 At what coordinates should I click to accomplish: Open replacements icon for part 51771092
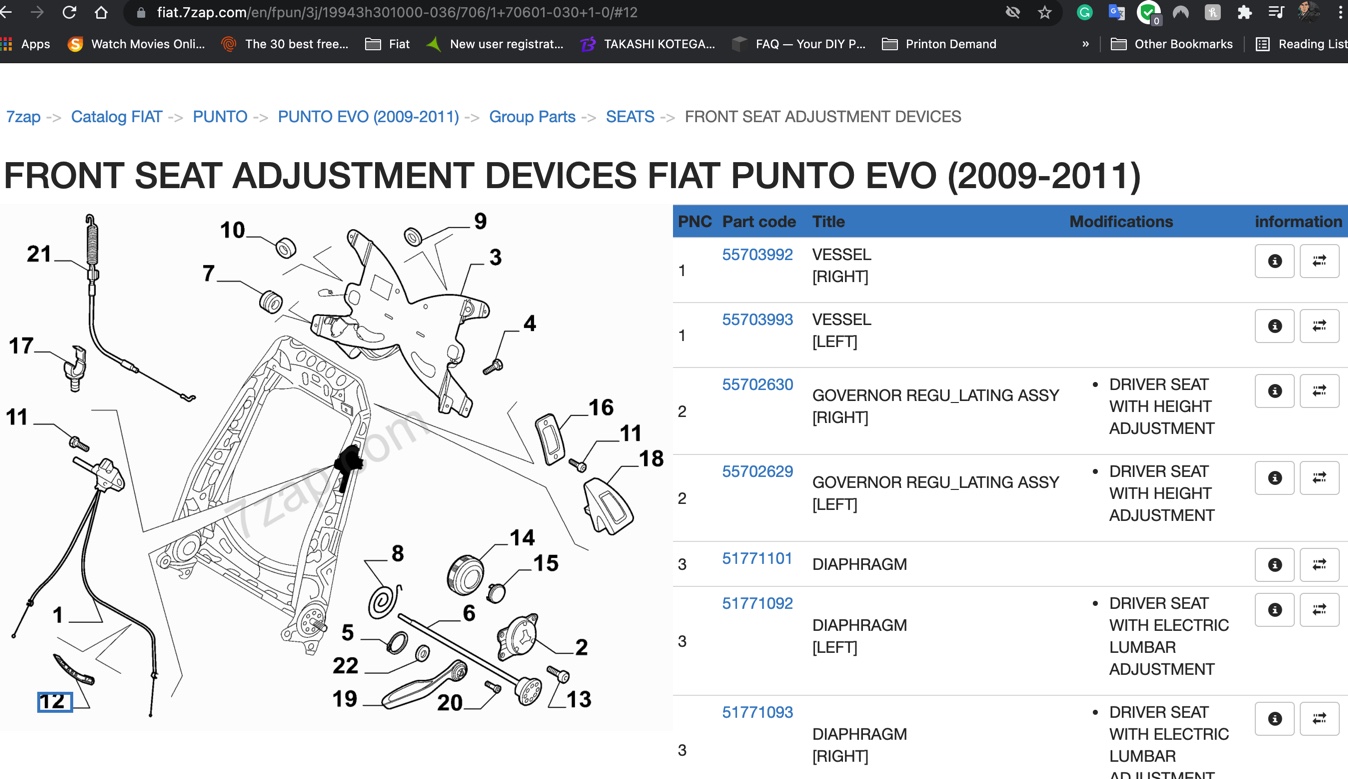click(1319, 610)
